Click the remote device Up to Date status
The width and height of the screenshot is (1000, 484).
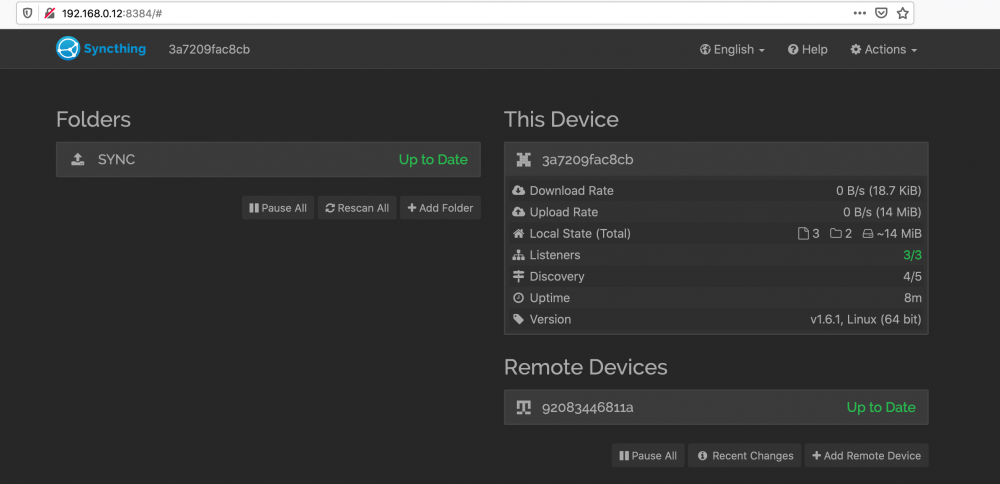[x=881, y=407]
